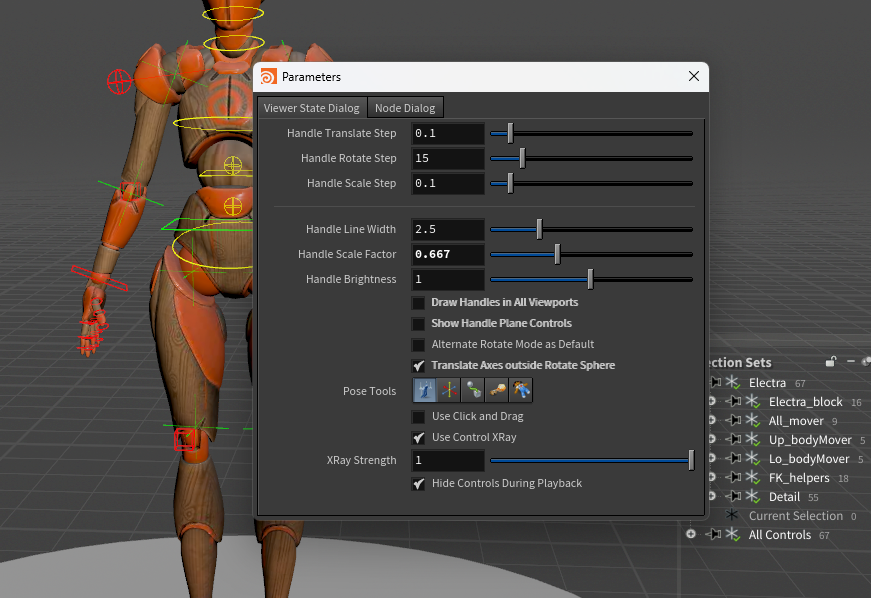Disable the Use Control XRay checkbox

tap(418, 438)
